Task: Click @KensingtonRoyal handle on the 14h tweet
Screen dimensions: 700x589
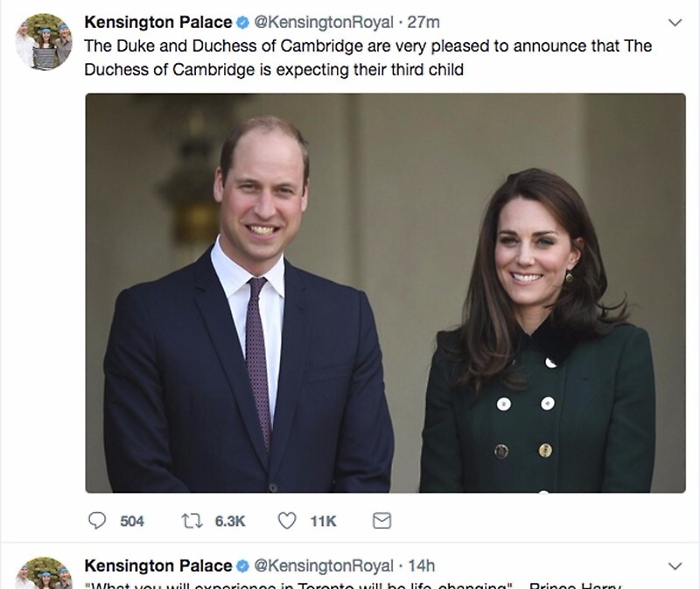Action: point(324,566)
